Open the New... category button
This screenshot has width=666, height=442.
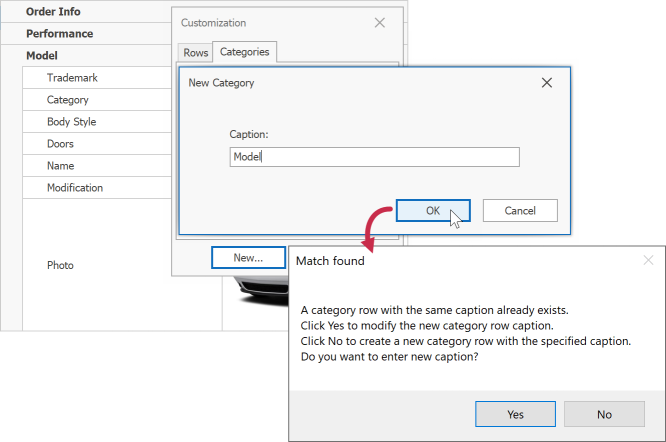(x=248, y=258)
